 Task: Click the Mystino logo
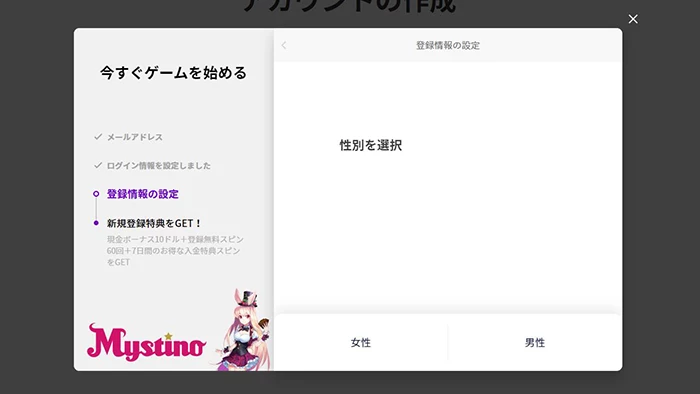146,343
